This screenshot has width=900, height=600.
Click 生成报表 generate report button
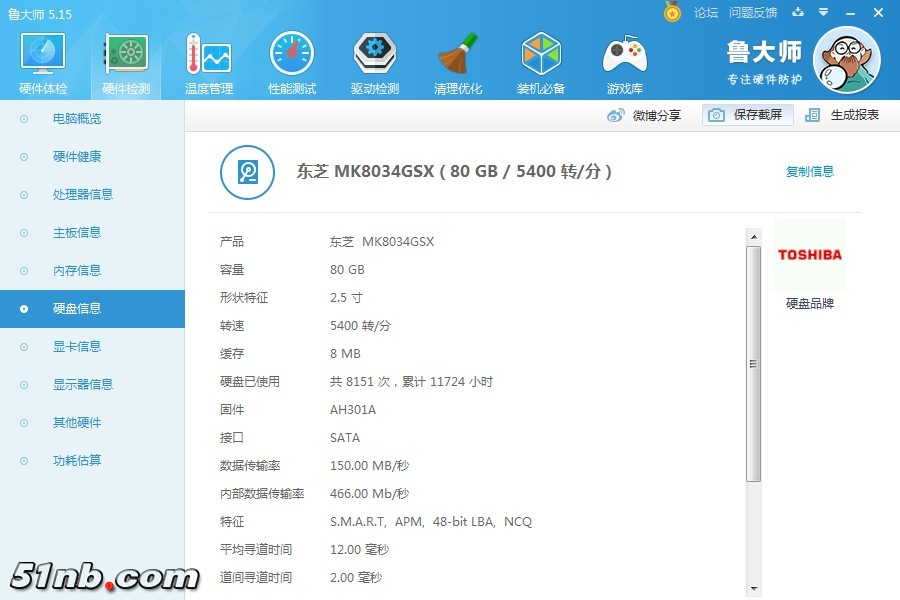(x=843, y=115)
